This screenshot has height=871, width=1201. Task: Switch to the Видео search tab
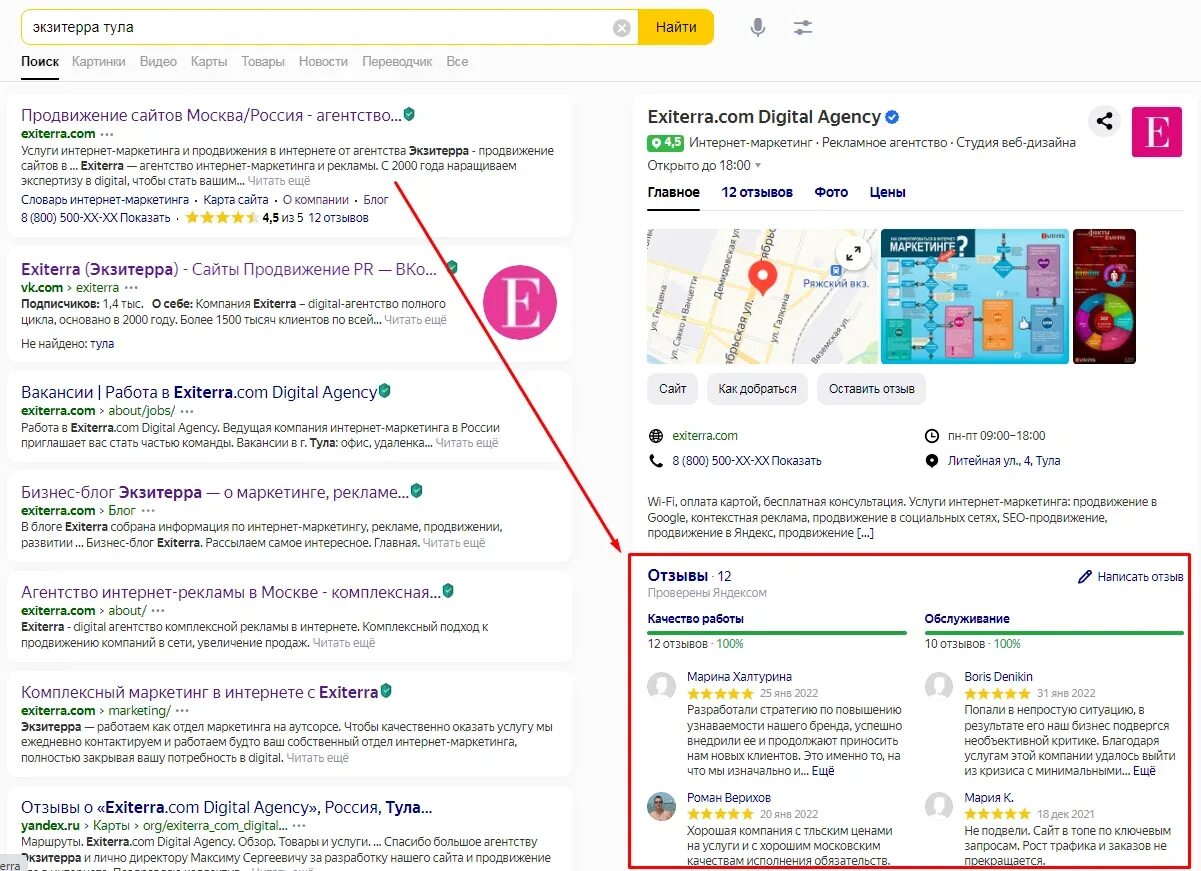tap(158, 61)
